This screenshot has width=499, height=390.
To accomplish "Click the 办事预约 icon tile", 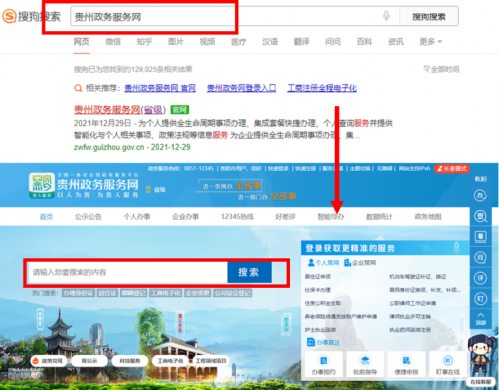I will (x=323, y=365).
